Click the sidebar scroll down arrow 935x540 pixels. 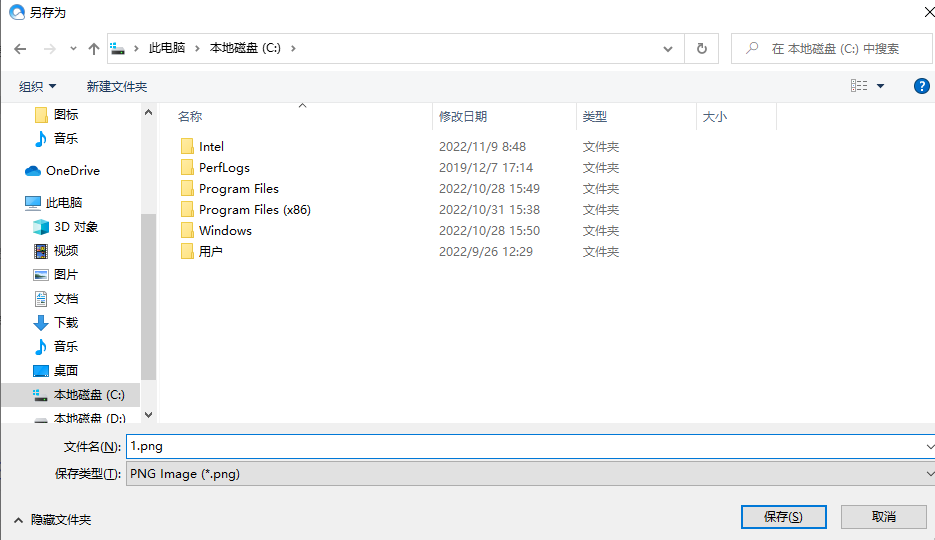(148, 414)
